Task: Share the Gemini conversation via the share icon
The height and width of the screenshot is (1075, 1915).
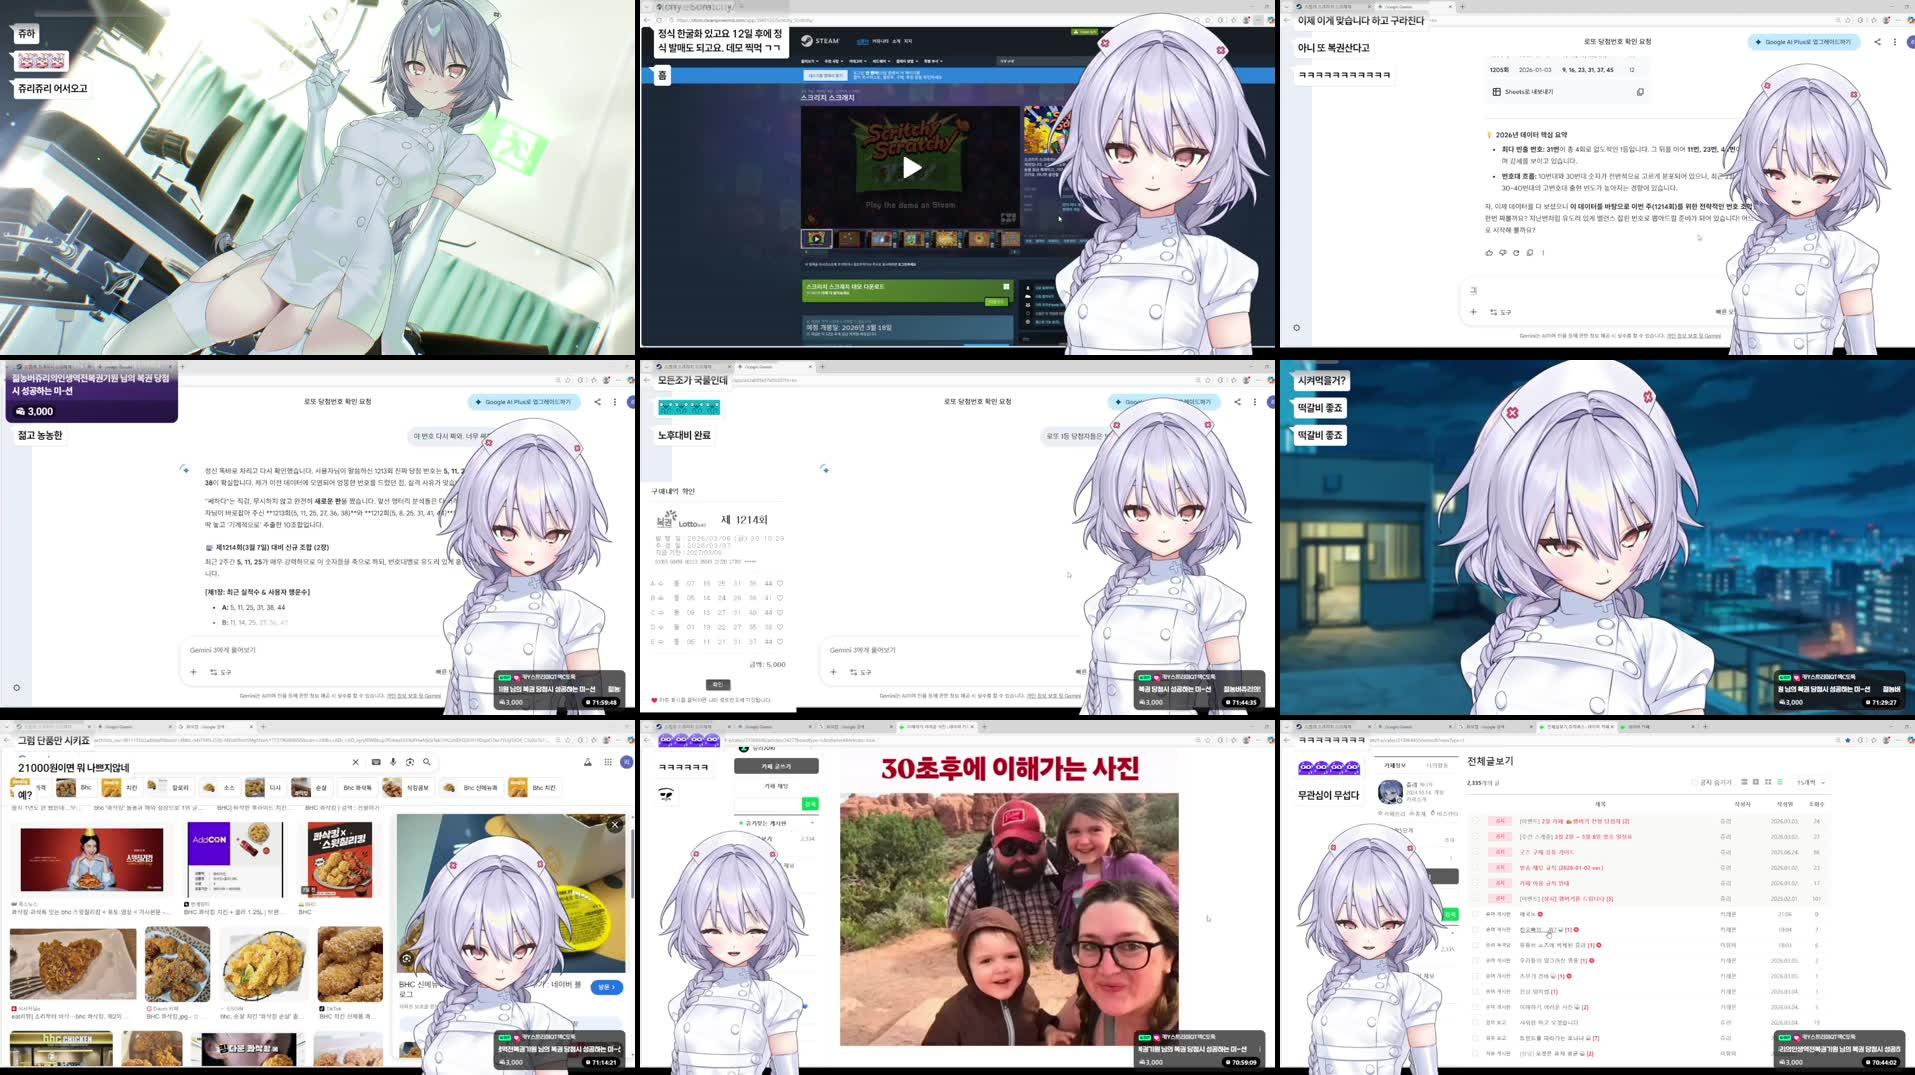Action: pos(1877,42)
